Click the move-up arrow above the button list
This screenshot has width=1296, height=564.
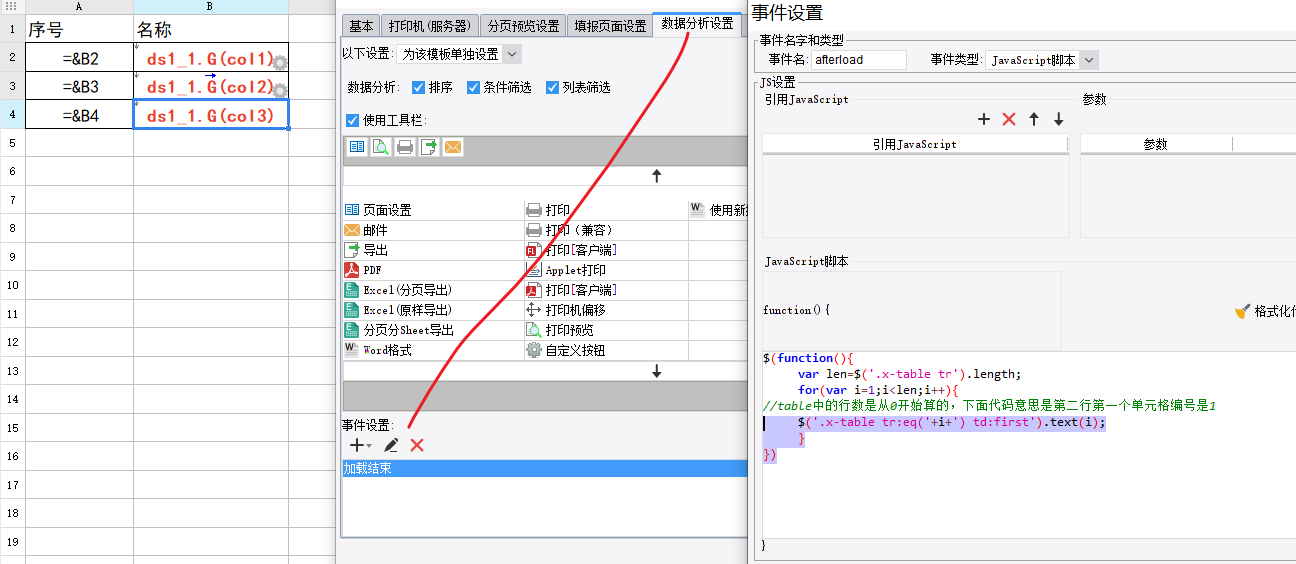tap(657, 176)
